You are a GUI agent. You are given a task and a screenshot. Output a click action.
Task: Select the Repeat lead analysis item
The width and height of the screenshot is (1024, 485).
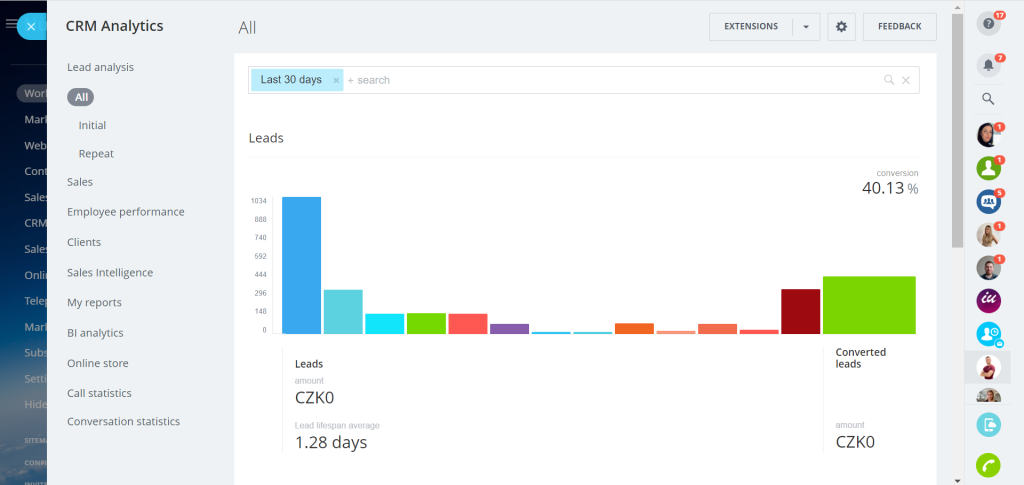[x=96, y=154]
